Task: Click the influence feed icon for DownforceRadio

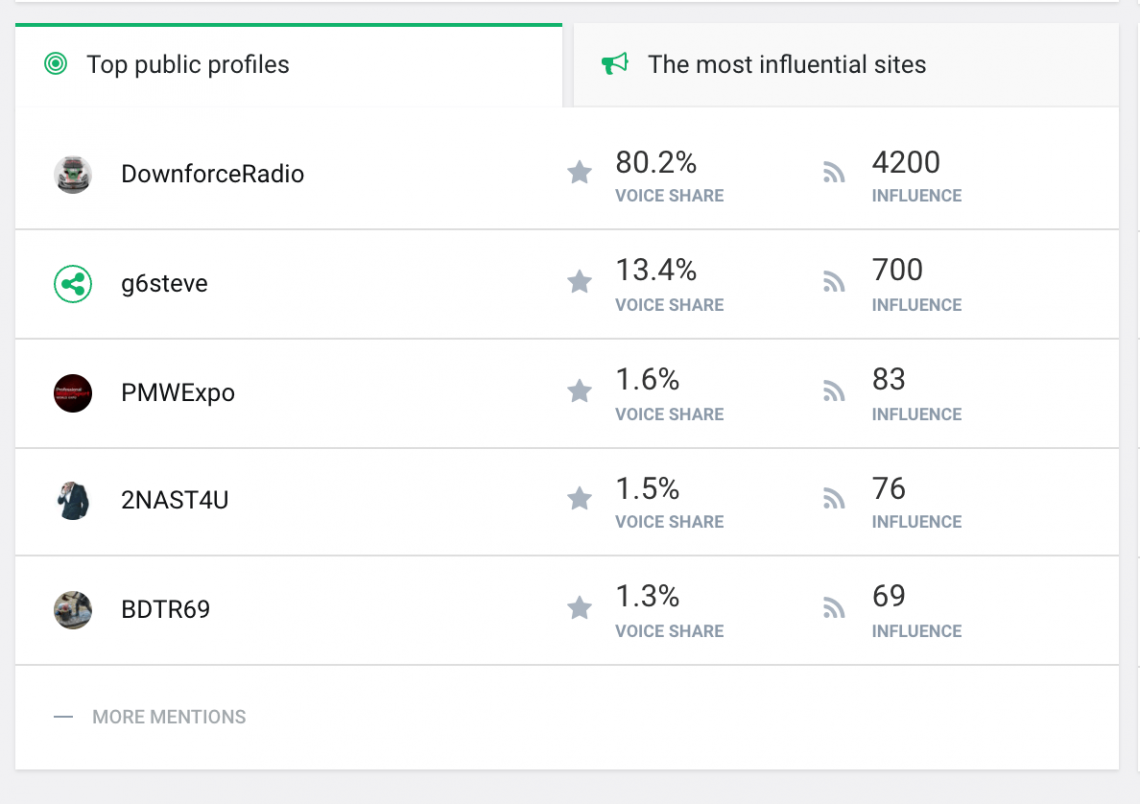Action: click(x=834, y=173)
